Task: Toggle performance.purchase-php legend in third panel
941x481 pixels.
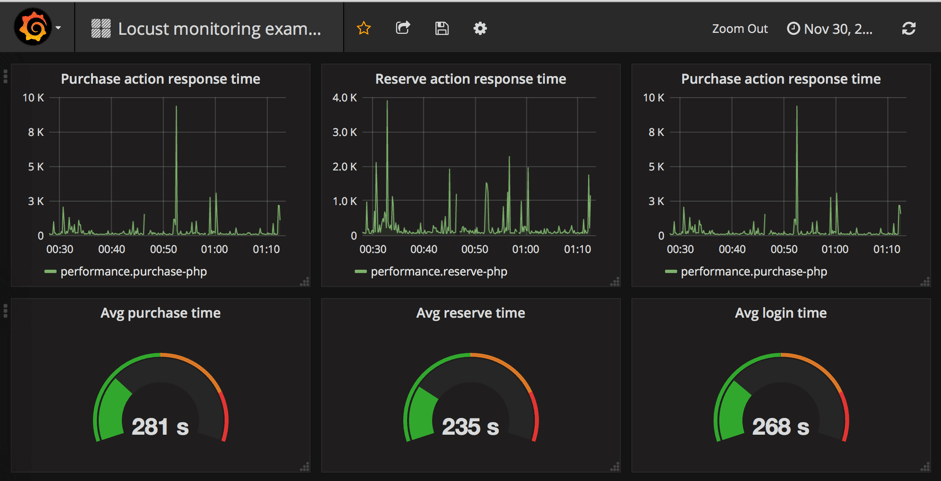Action: tap(754, 272)
